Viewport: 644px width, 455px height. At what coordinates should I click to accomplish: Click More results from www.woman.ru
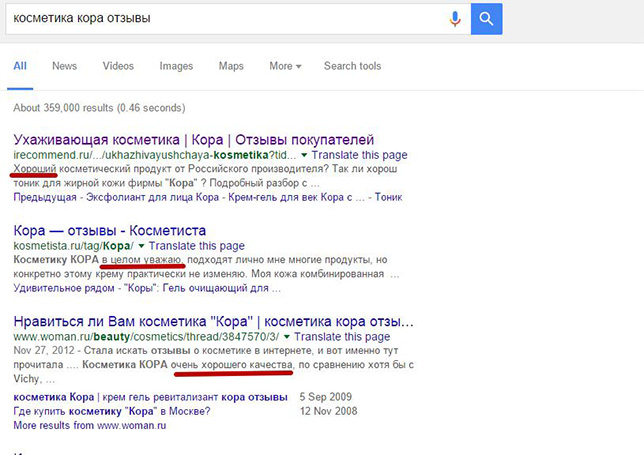click(x=90, y=425)
